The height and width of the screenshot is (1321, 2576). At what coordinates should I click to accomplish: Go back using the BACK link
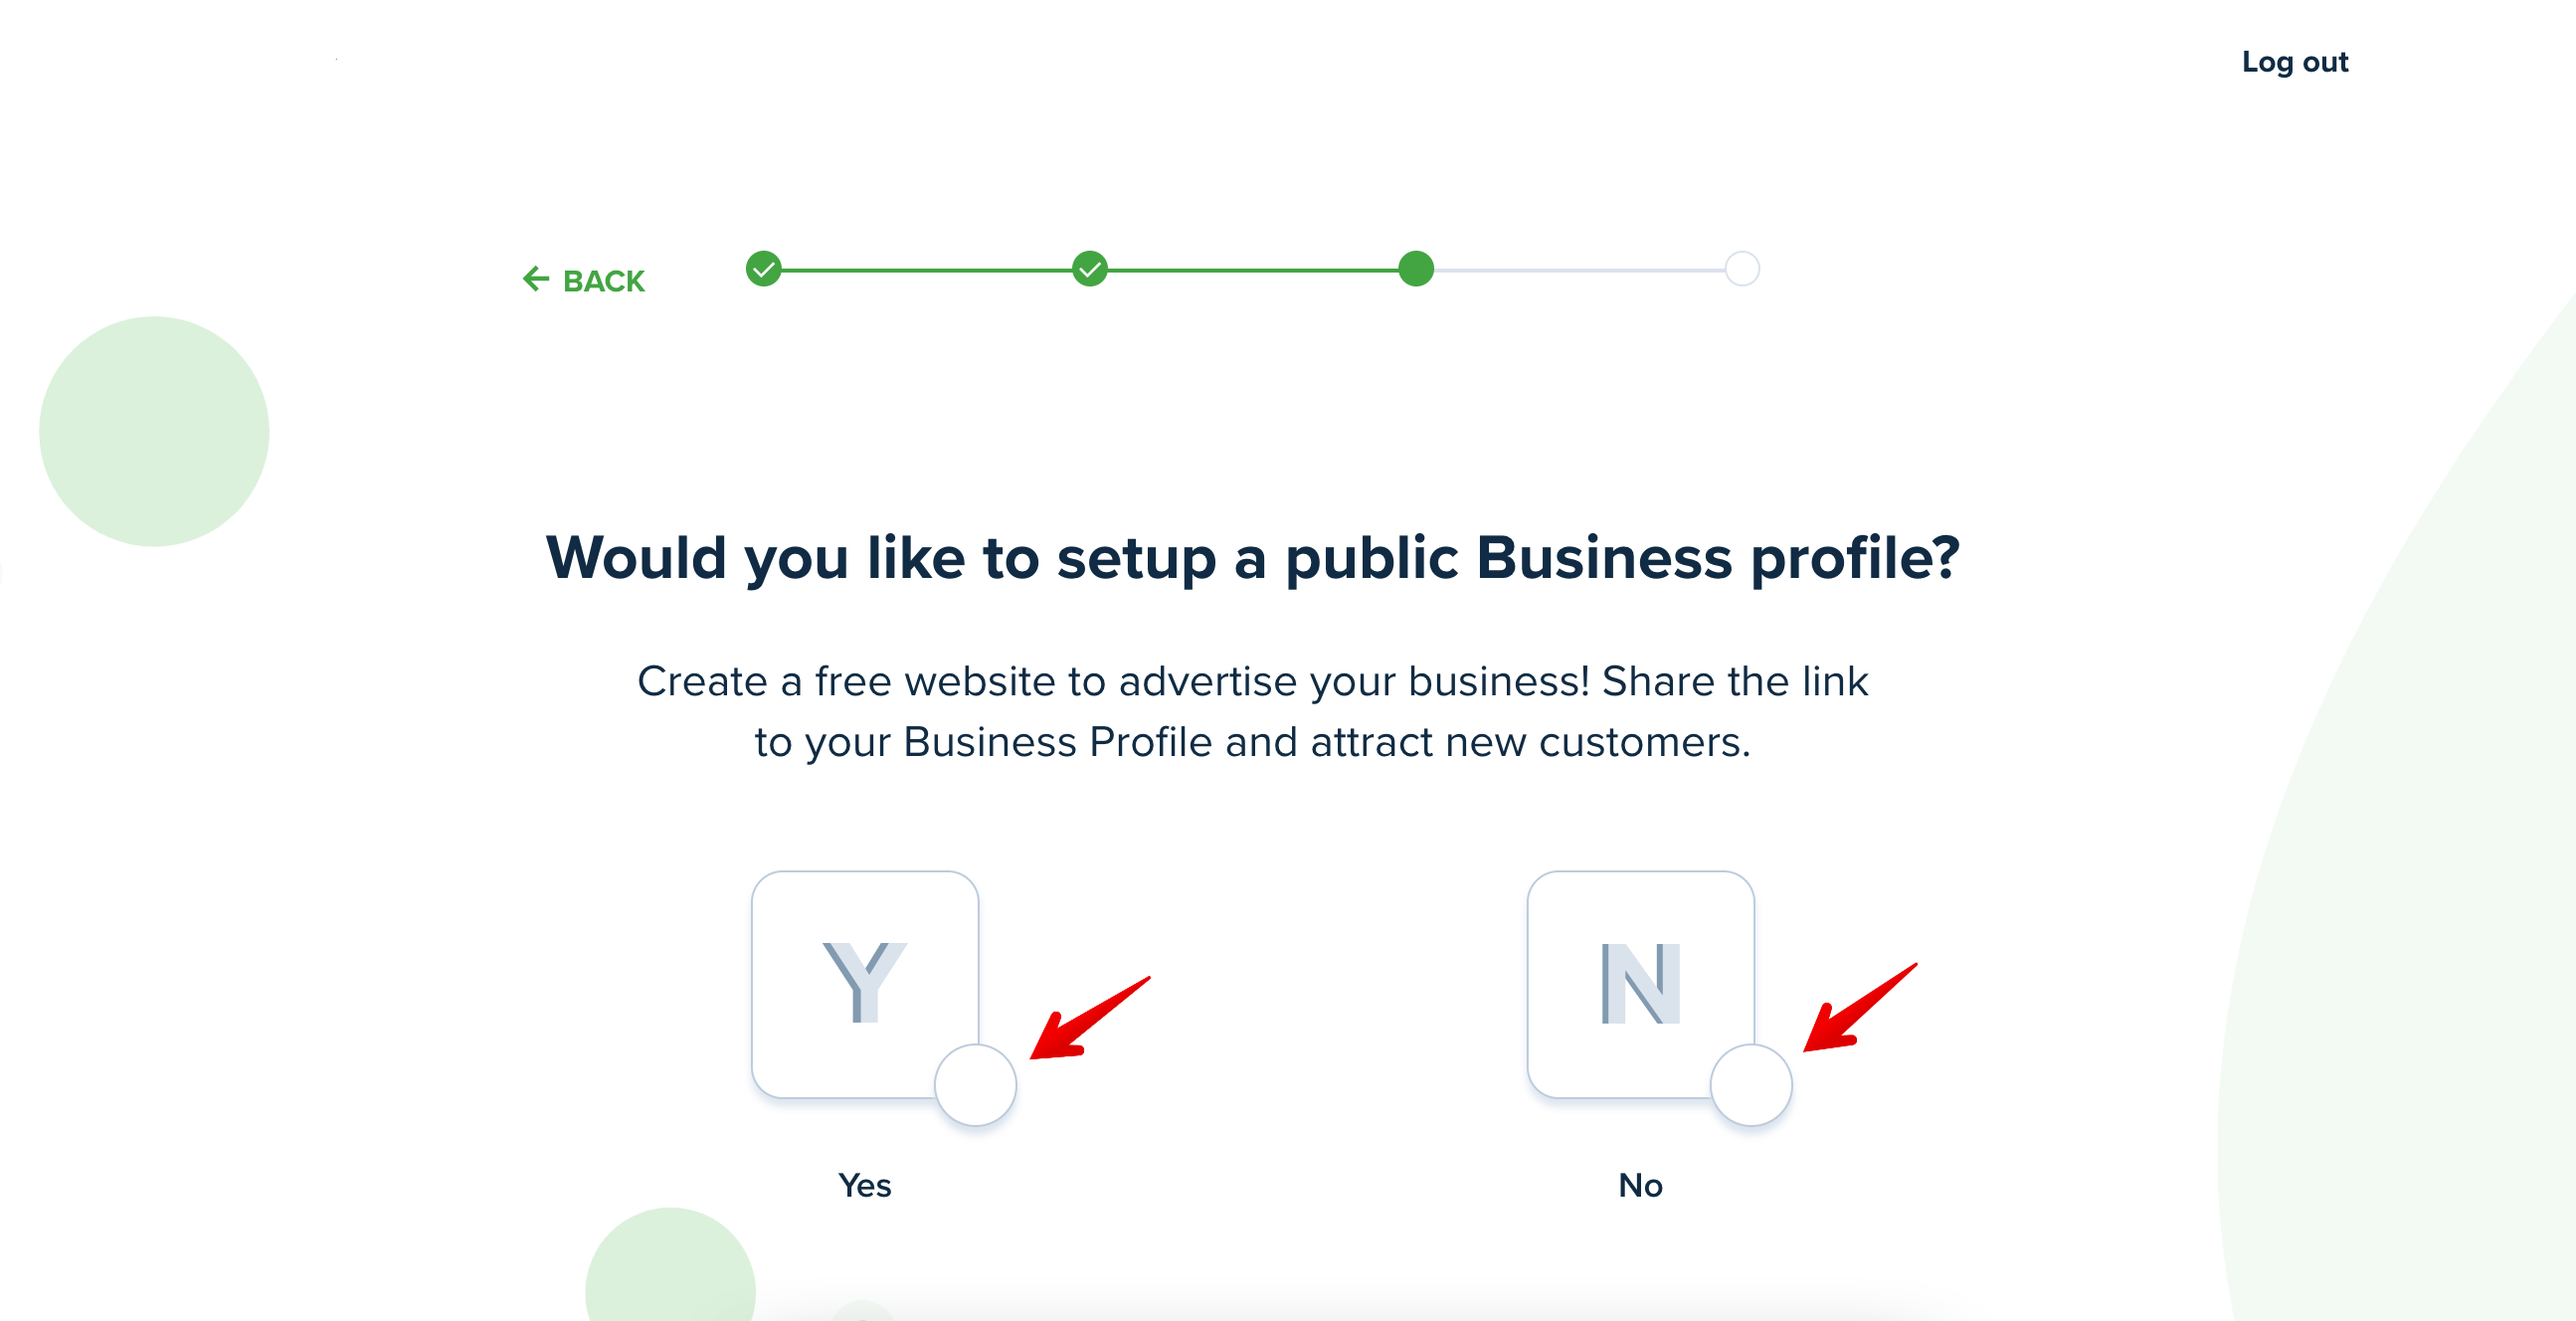584,280
